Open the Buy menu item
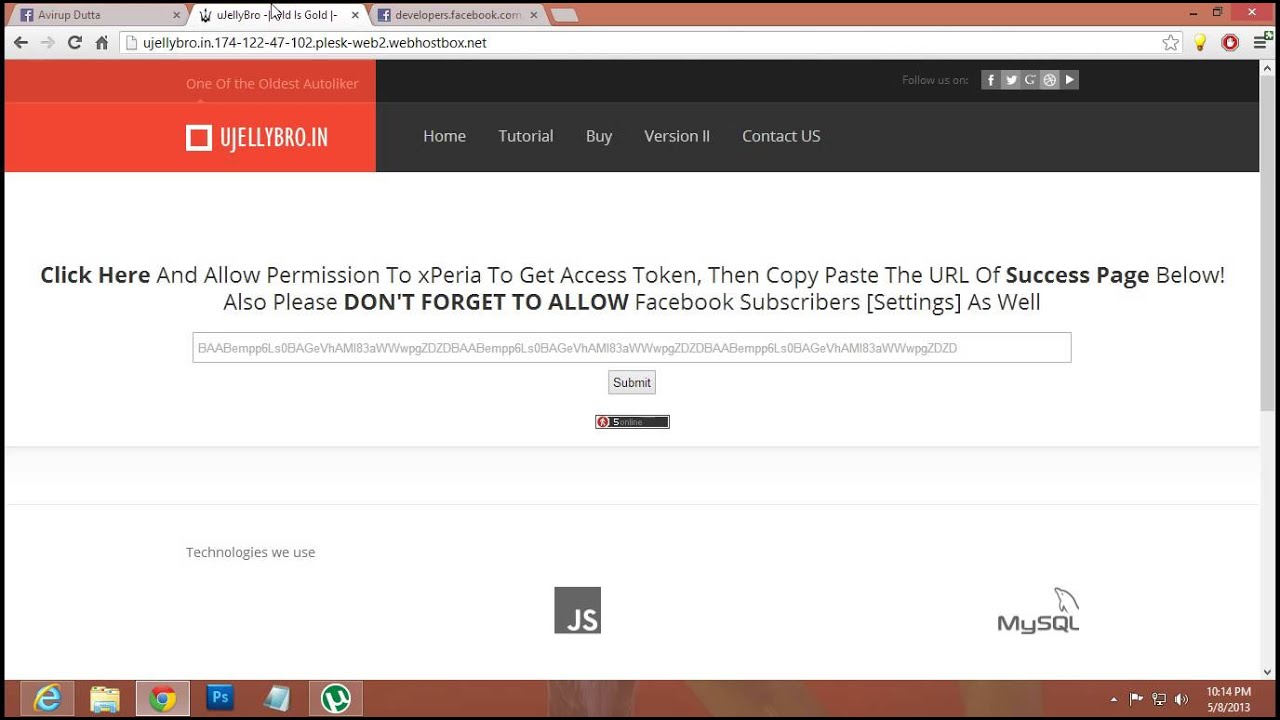 pyautogui.click(x=599, y=136)
